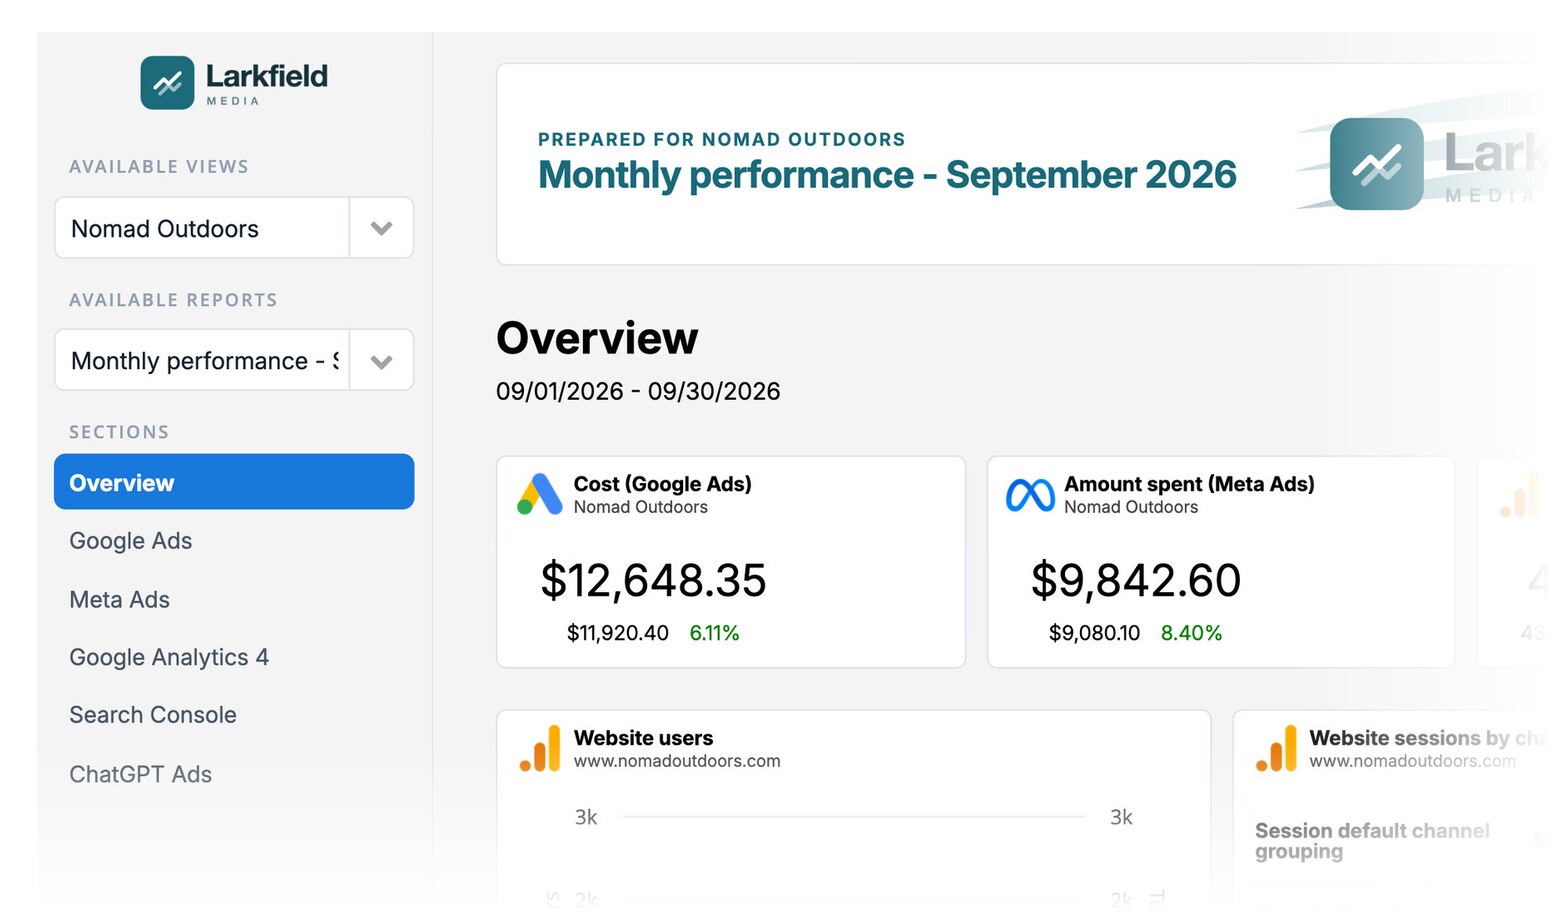Click the Overview page heading
The width and height of the screenshot is (1552, 912).
597,338
